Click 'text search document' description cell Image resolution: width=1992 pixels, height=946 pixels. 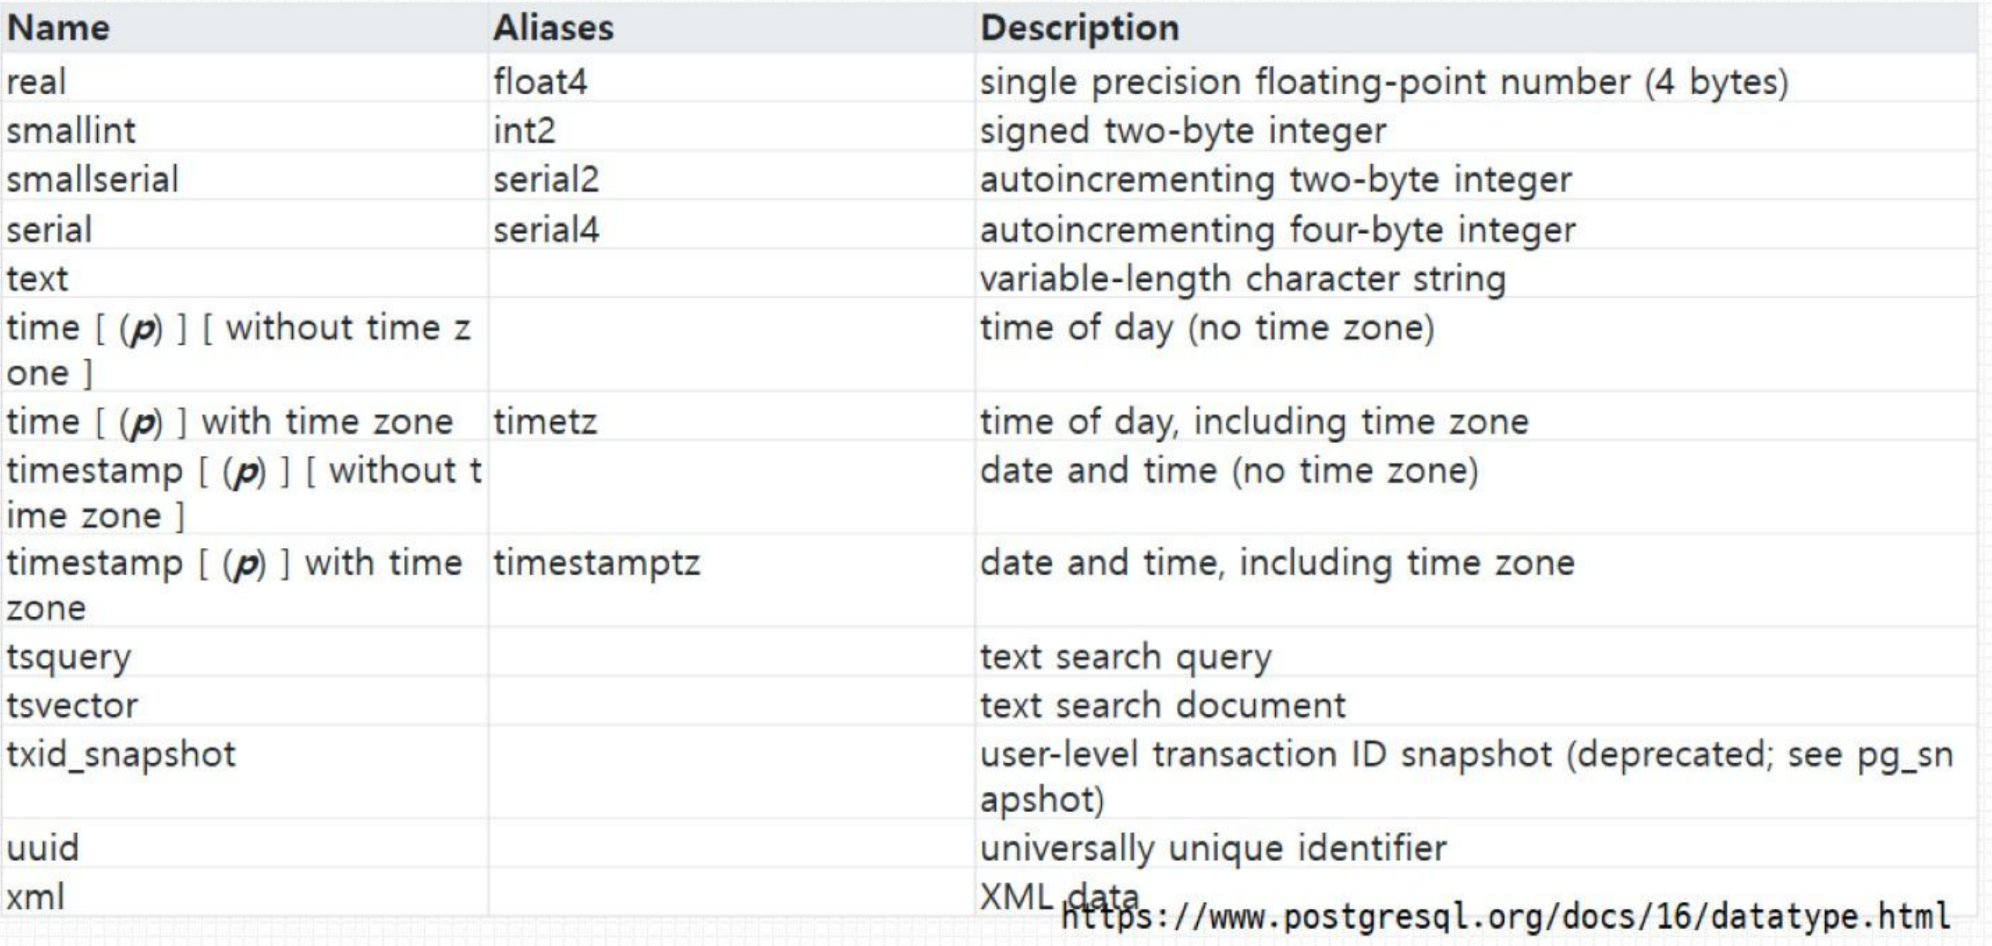1162,706
